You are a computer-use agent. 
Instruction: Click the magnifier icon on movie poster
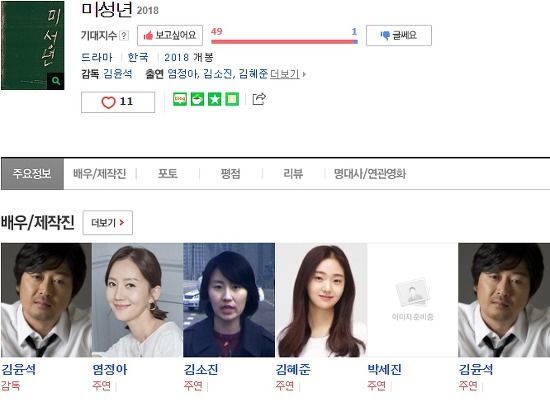click(x=55, y=81)
